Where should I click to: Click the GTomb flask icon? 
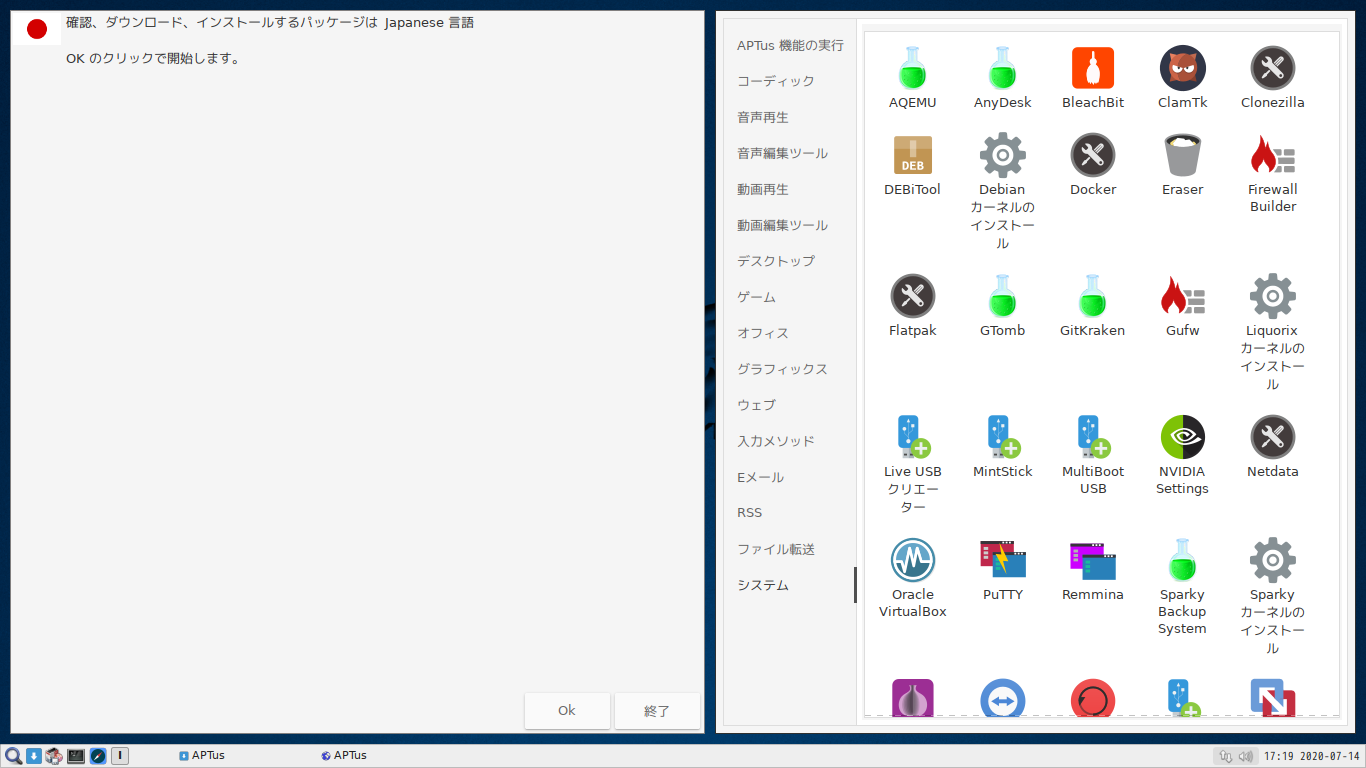[1002, 296]
